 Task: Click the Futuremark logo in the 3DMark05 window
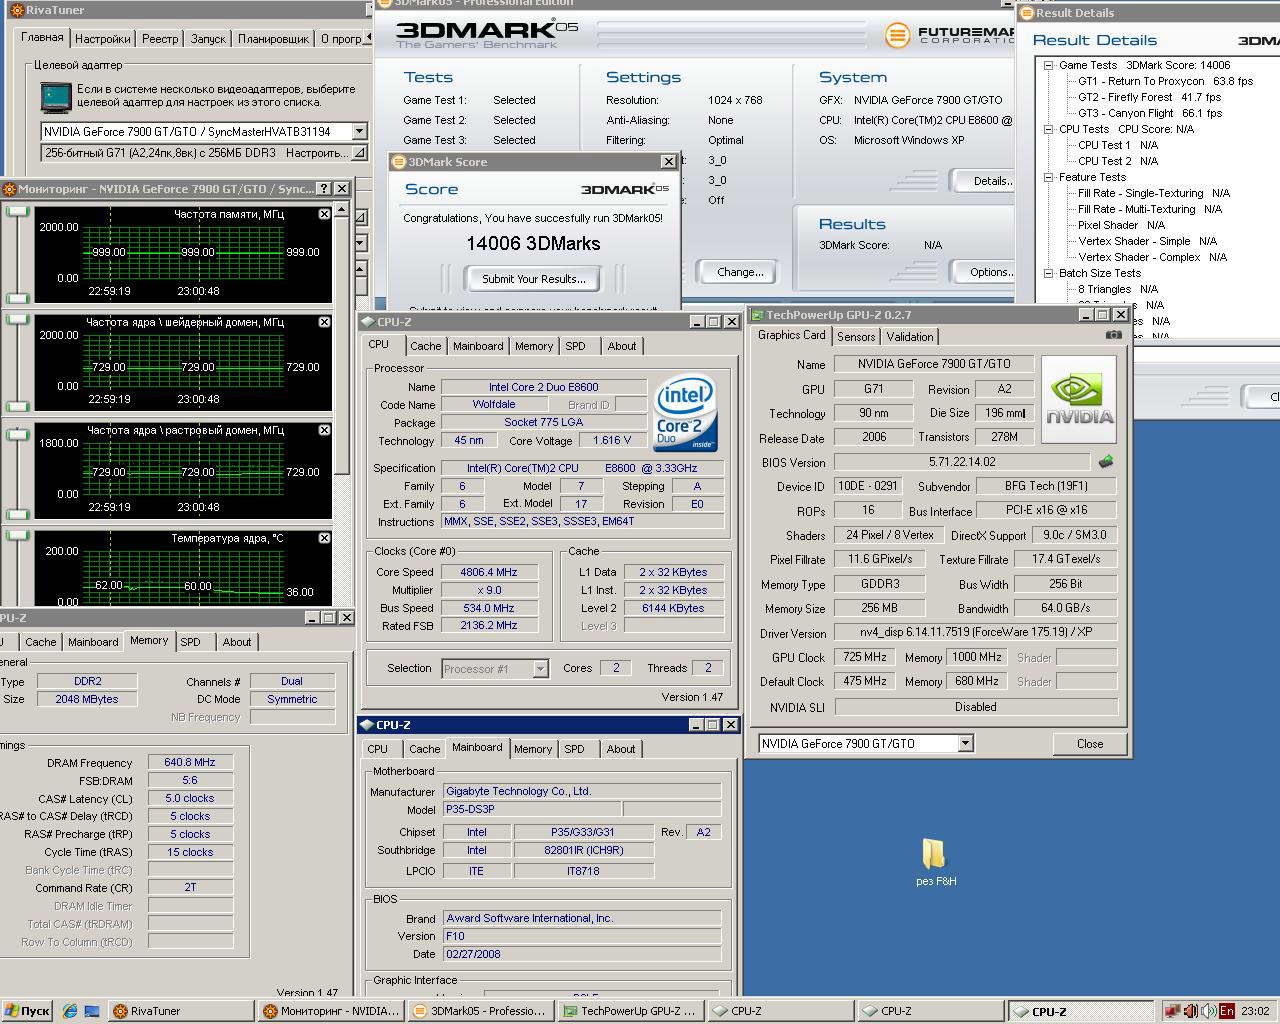click(x=949, y=35)
